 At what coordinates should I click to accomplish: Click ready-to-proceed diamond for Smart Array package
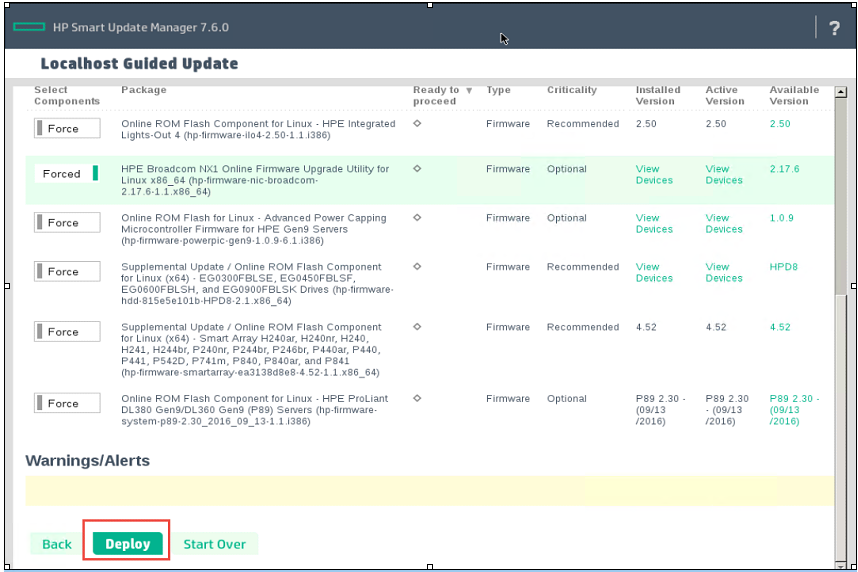click(417, 327)
